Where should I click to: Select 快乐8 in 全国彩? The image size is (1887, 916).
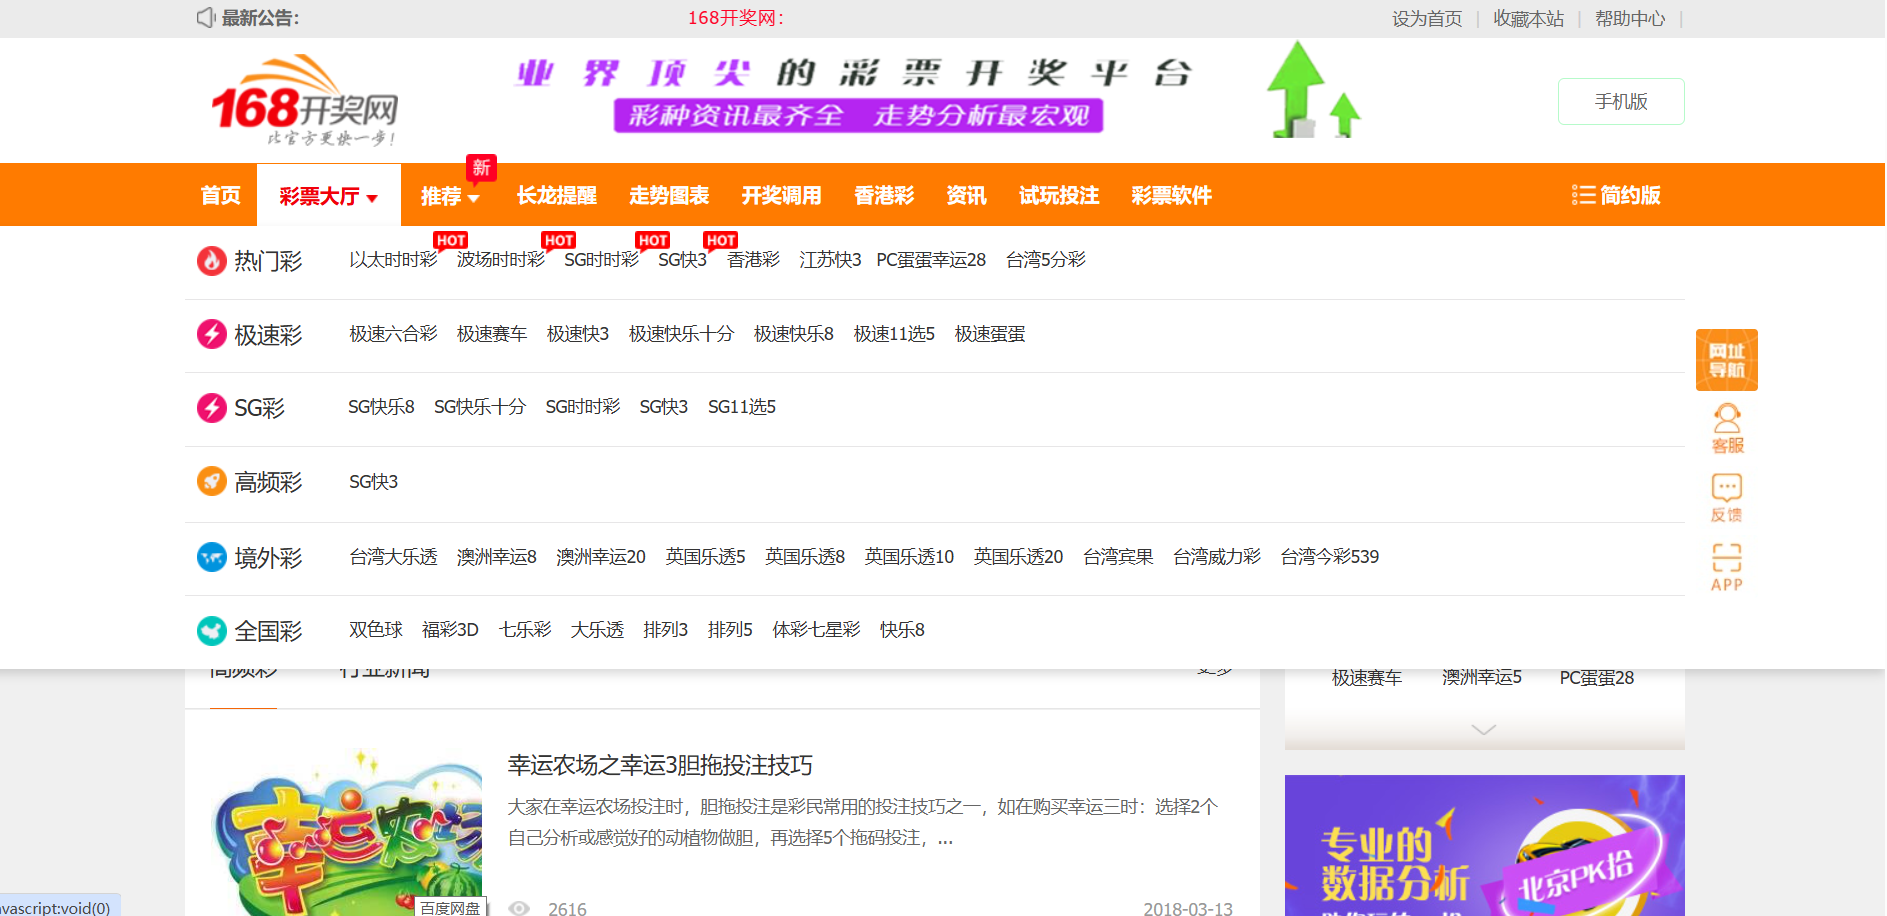[x=902, y=630]
